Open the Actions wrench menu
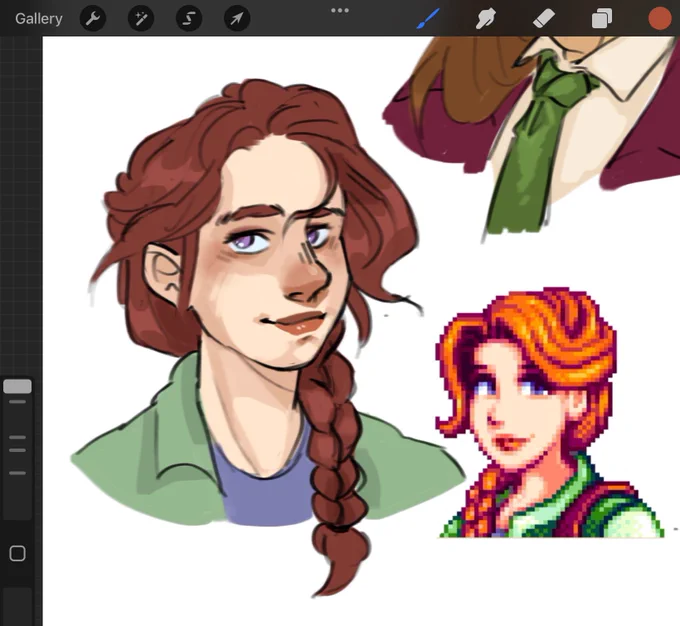 93,19
